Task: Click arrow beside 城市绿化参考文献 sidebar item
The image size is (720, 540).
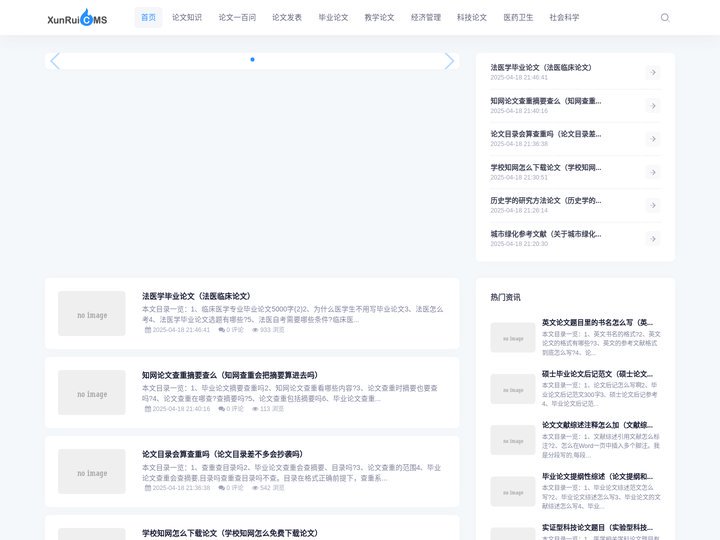Action: 652,239
